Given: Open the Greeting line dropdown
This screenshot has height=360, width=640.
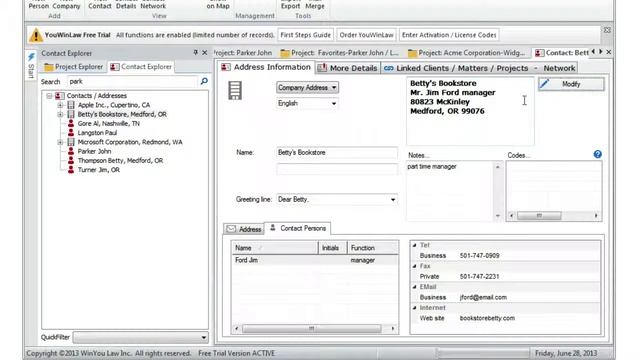Looking at the screenshot, I should pos(393,200).
